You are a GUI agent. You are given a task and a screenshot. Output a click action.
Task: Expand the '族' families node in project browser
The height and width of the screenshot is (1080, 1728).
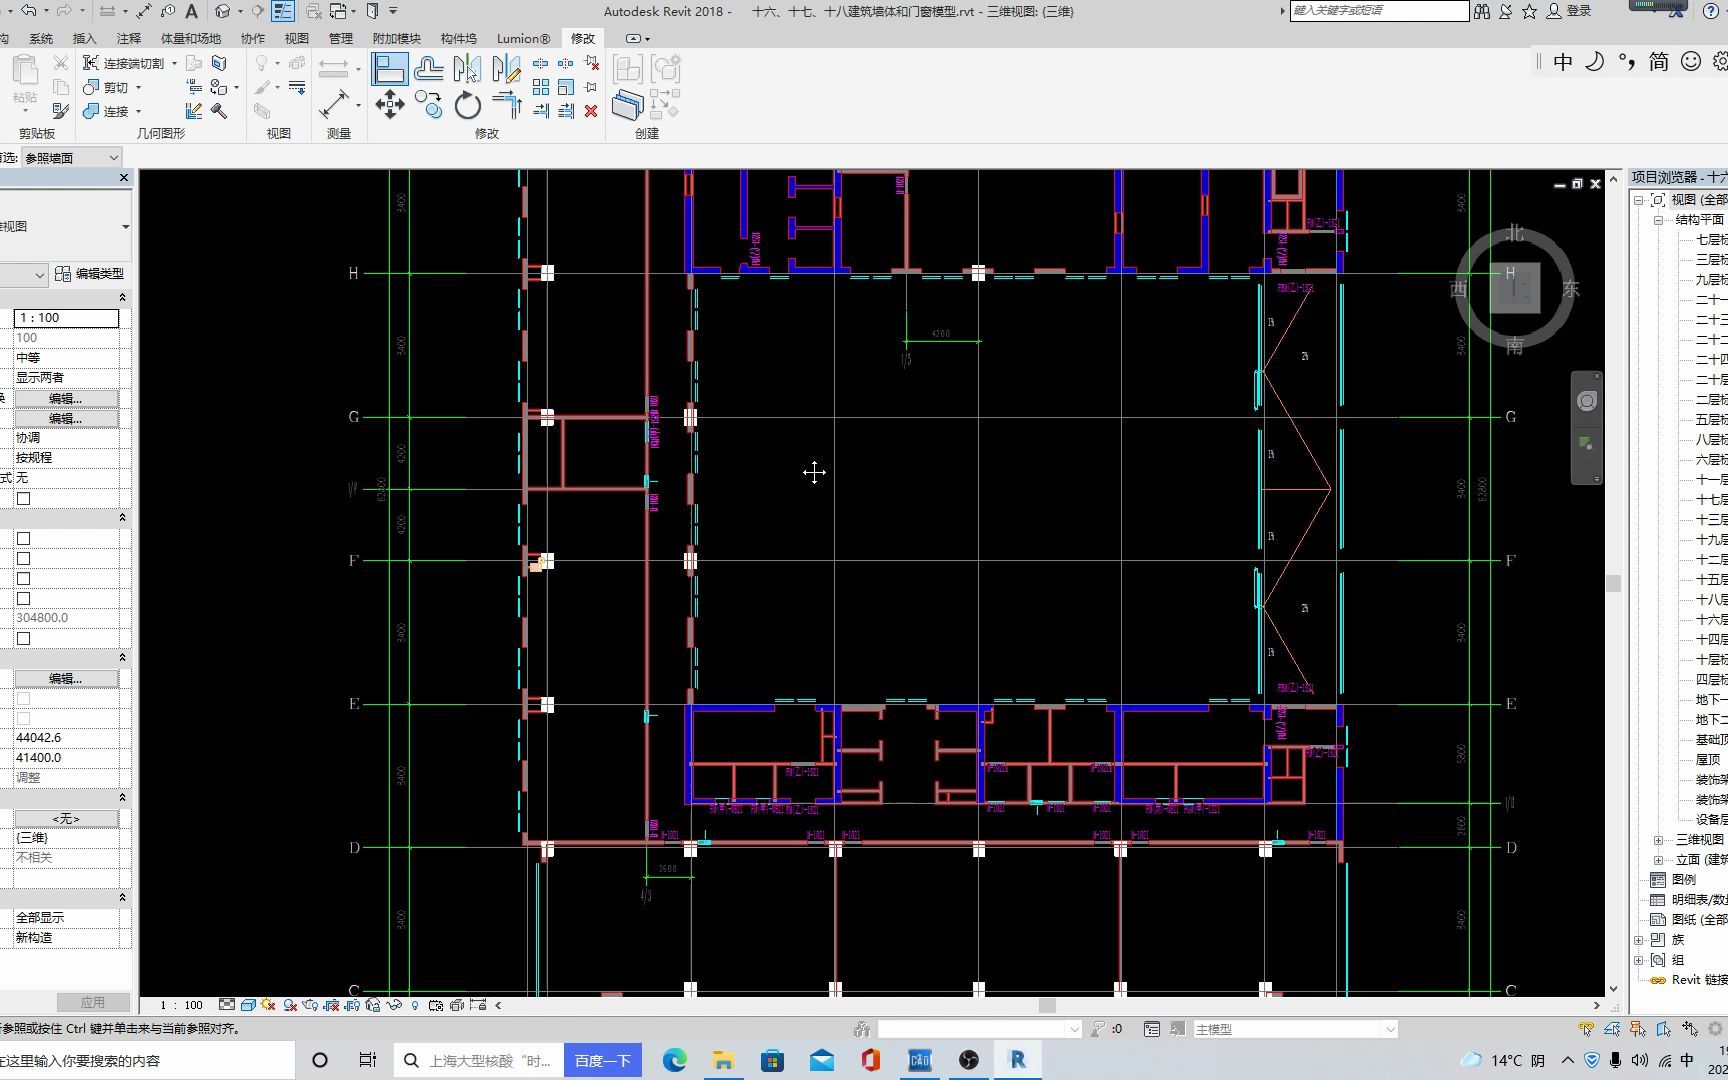(1638, 940)
